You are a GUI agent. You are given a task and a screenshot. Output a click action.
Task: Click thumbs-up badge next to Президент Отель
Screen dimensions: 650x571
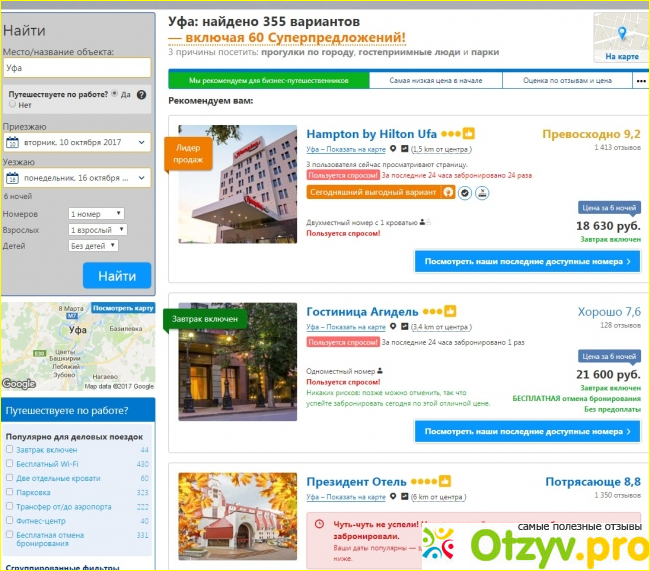[445, 481]
